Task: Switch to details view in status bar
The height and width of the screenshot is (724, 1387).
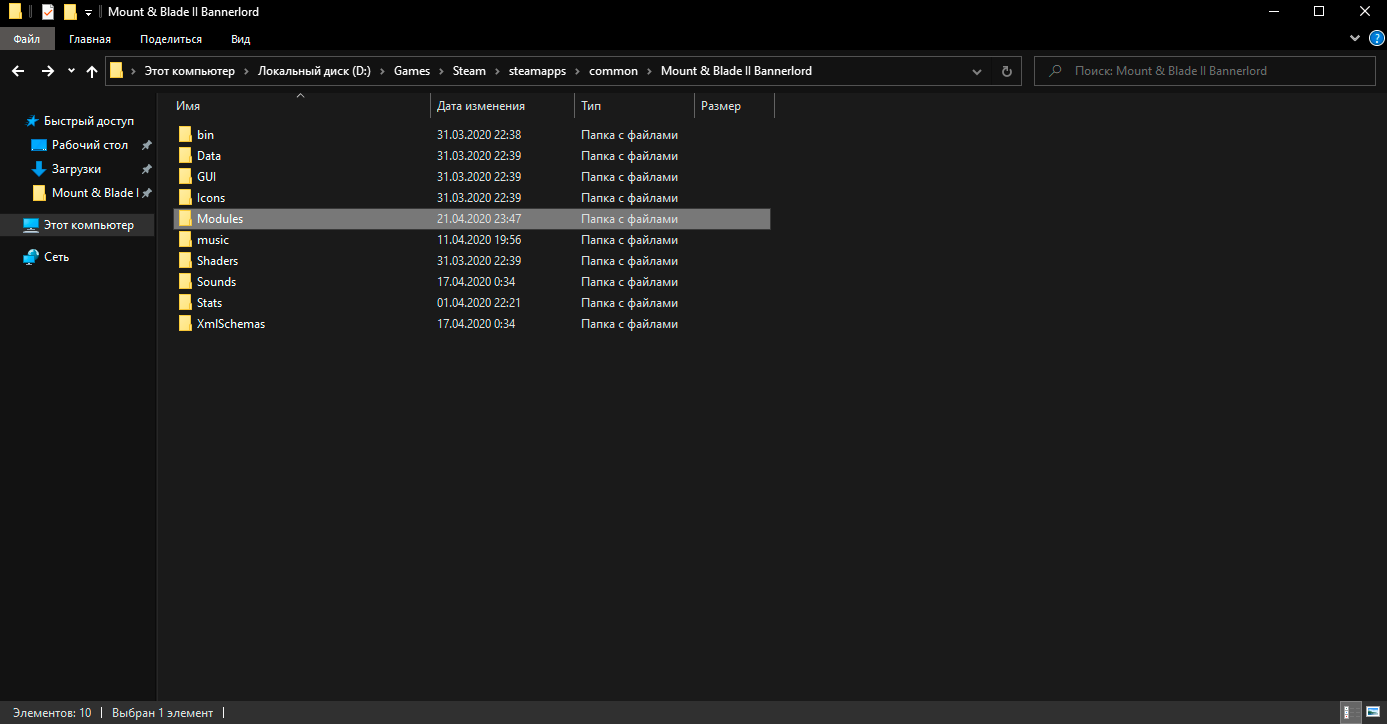Action: pyautogui.click(x=1351, y=713)
